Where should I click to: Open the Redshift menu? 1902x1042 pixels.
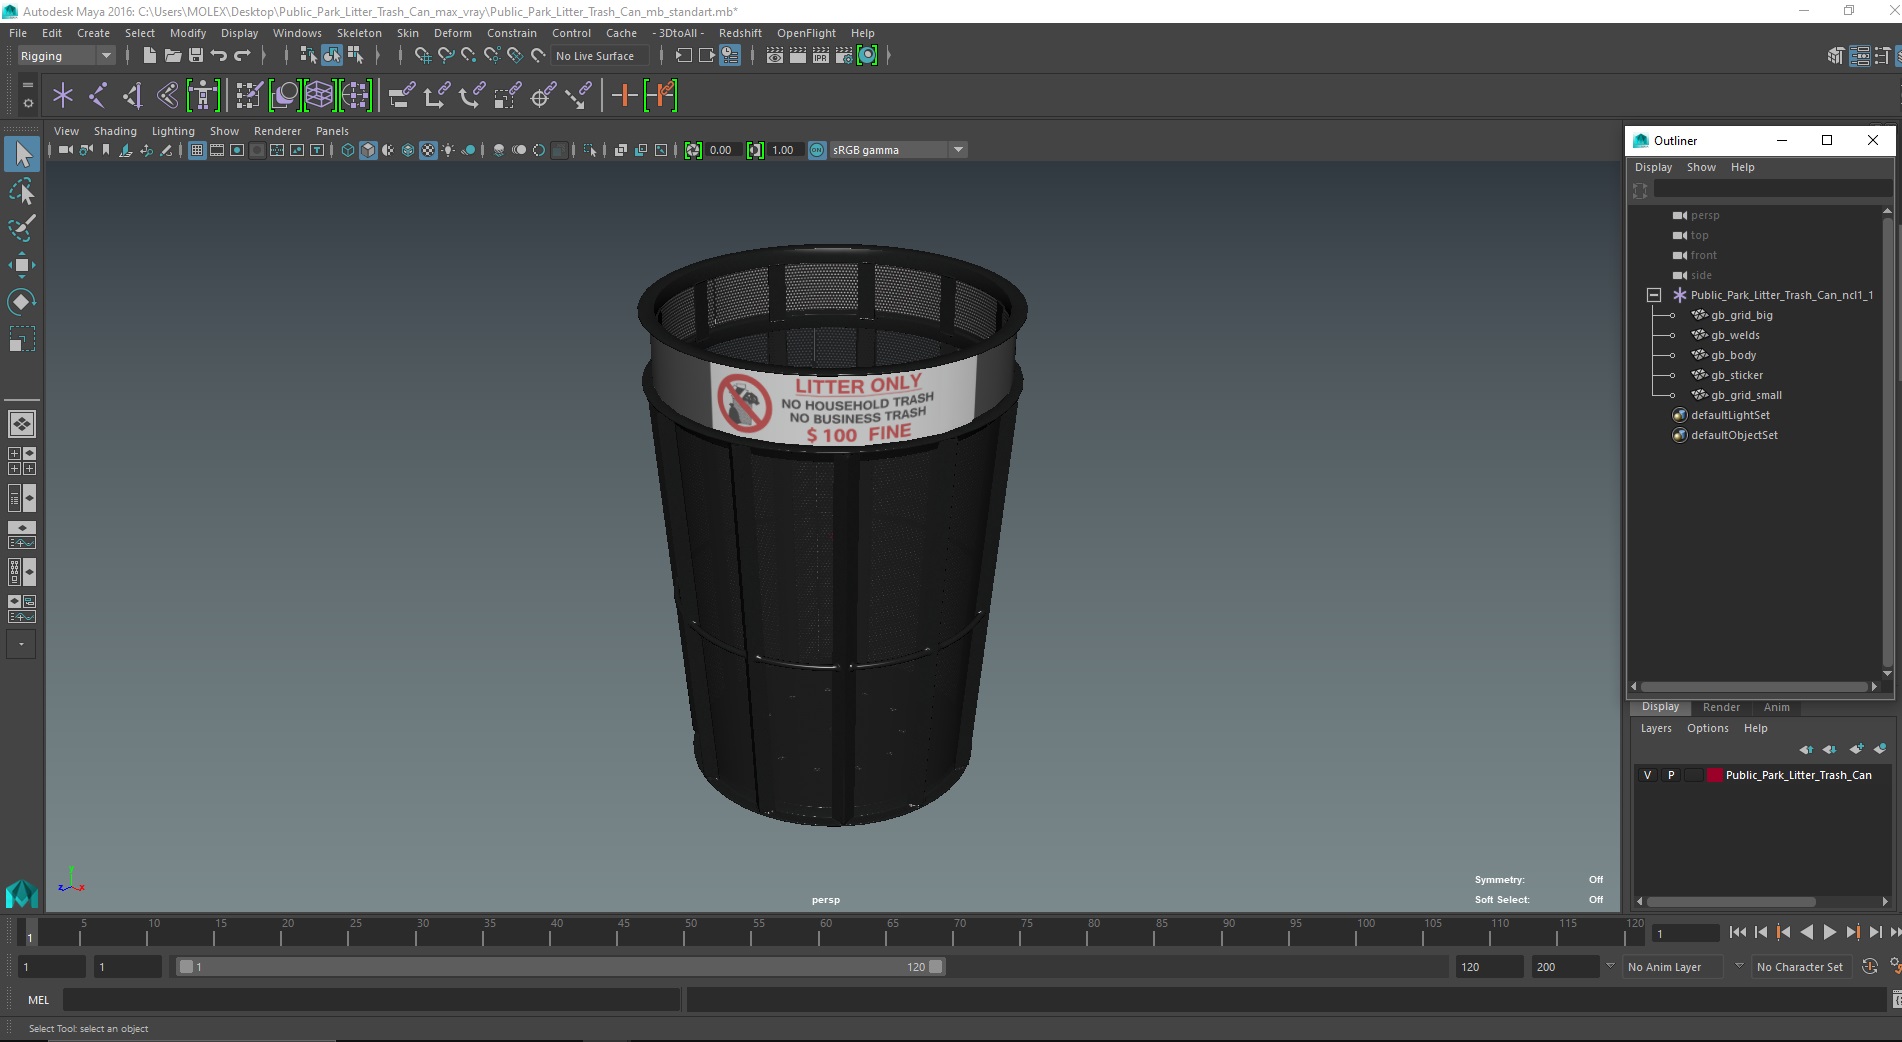(x=740, y=33)
